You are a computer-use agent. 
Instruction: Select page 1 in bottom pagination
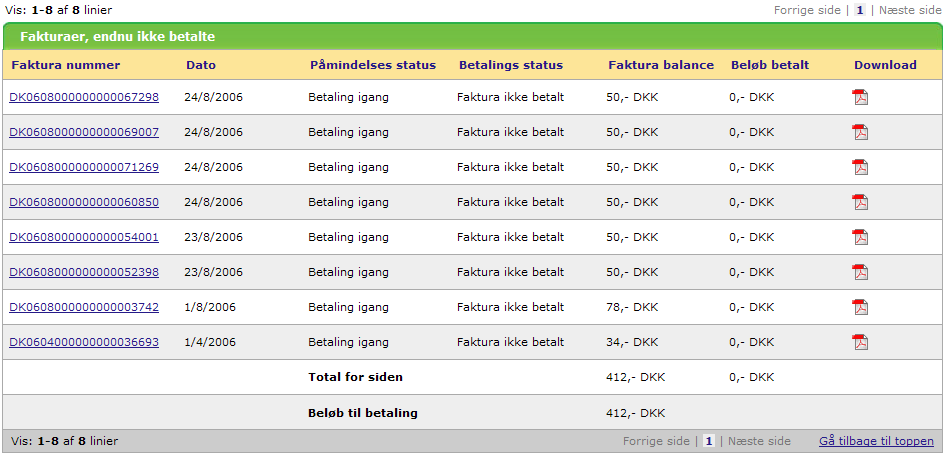click(x=709, y=441)
